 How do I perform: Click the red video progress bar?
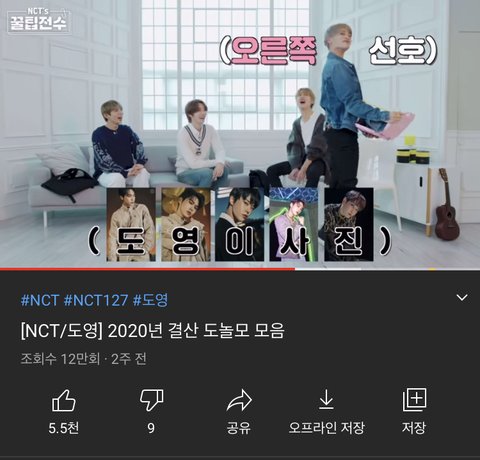(147, 269)
